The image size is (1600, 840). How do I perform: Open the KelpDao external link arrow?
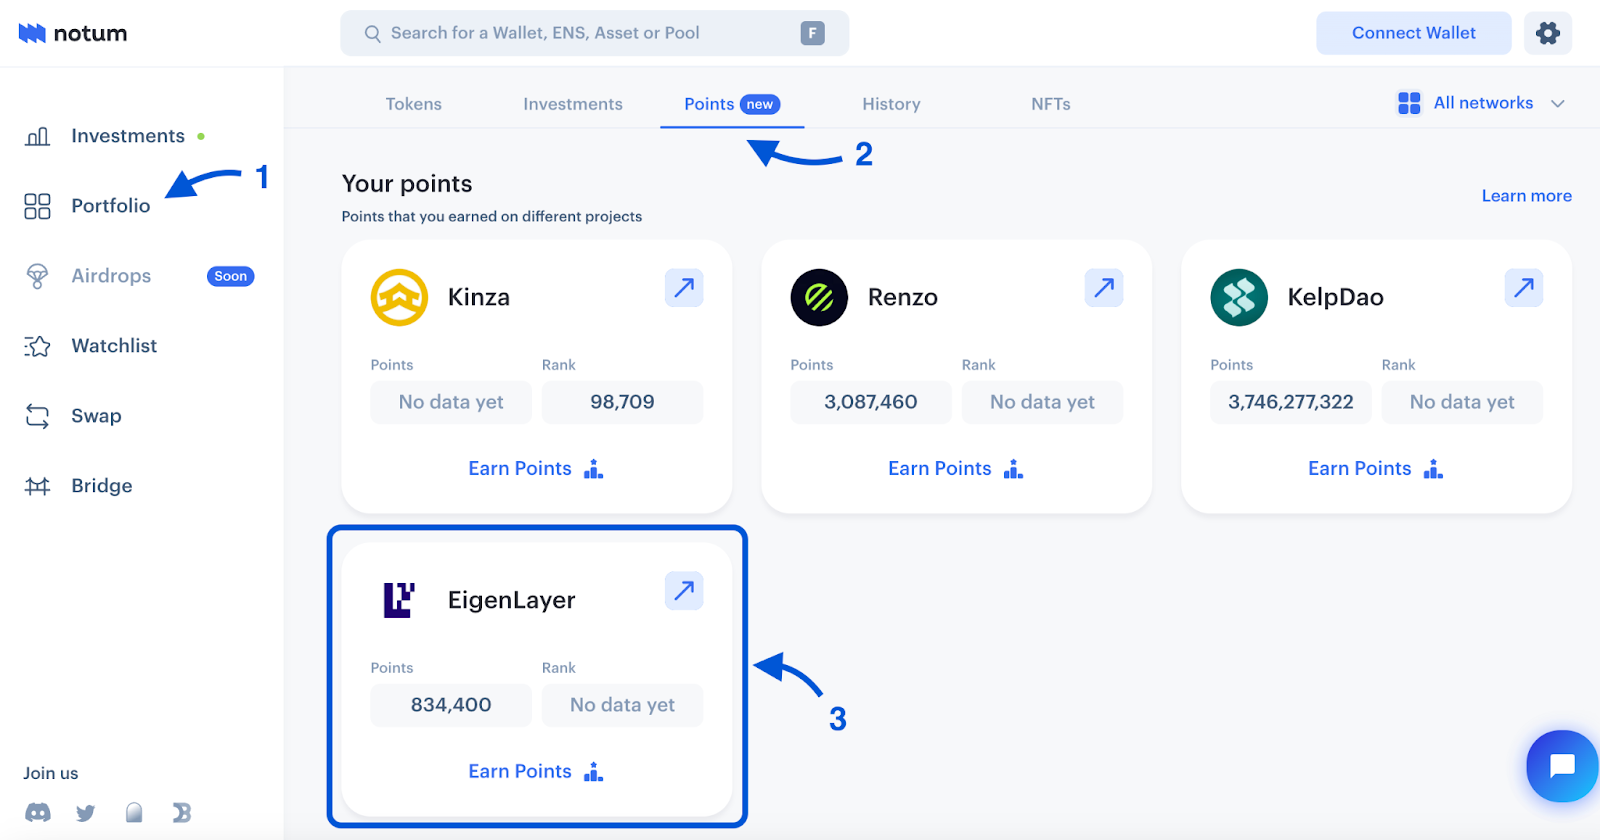pyautogui.click(x=1524, y=288)
